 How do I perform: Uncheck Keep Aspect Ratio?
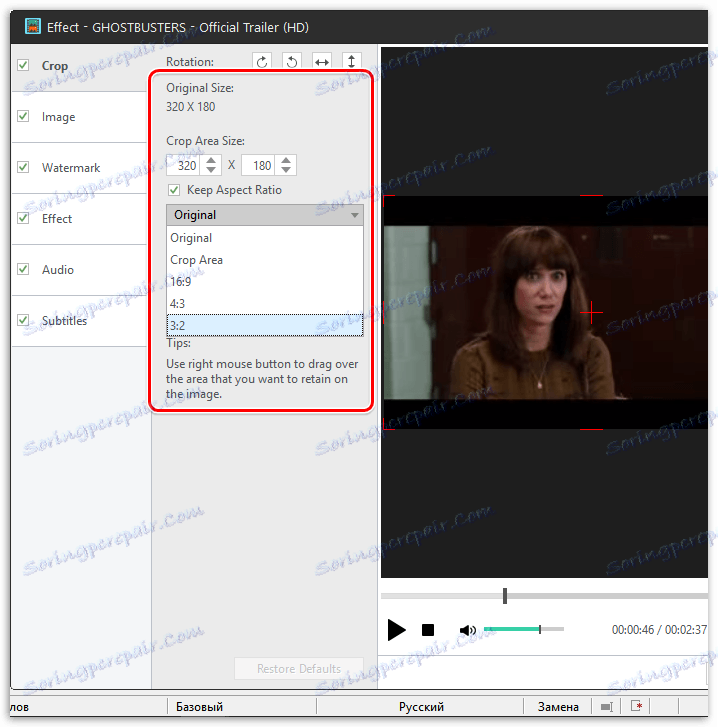pyautogui.click(x=174, y=190)
